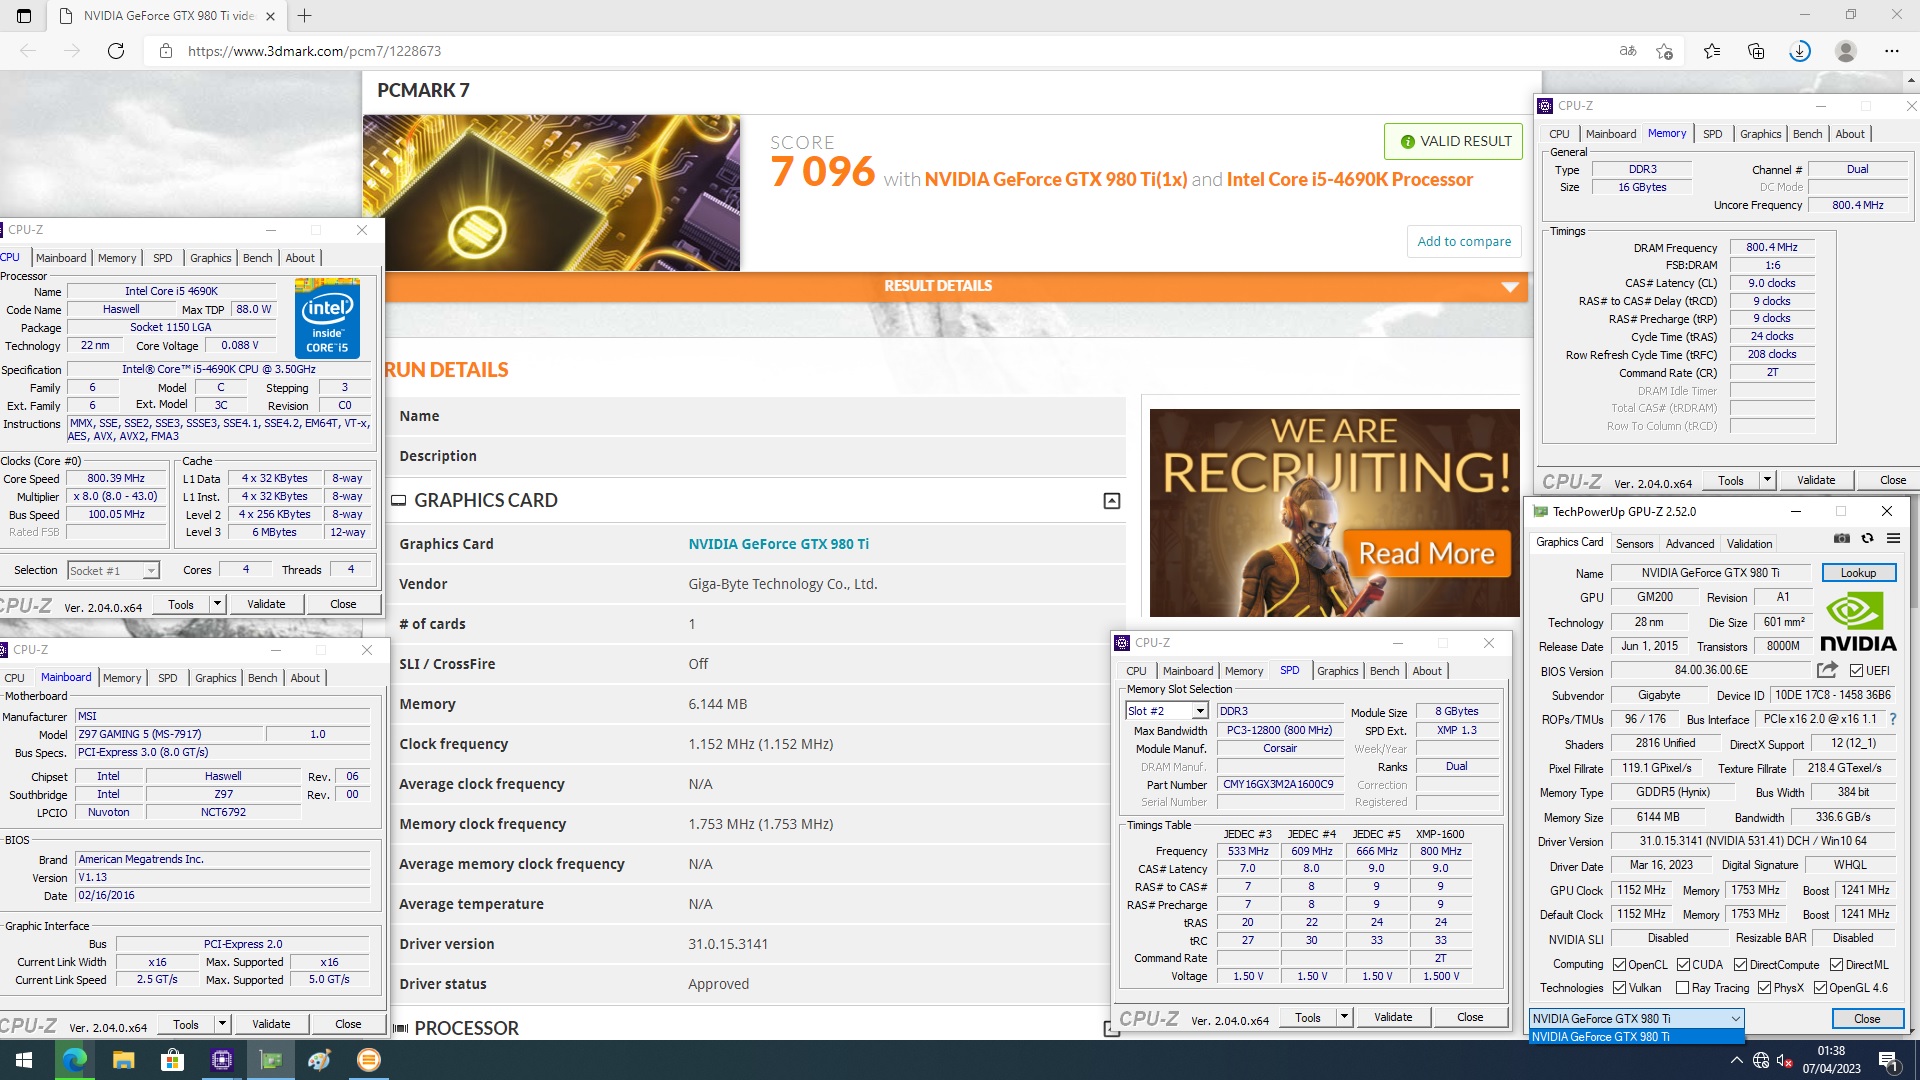The image size is (1920, 1080).
Task: Open Microsoft Edge from taskbar
Action: (74, 1060)
